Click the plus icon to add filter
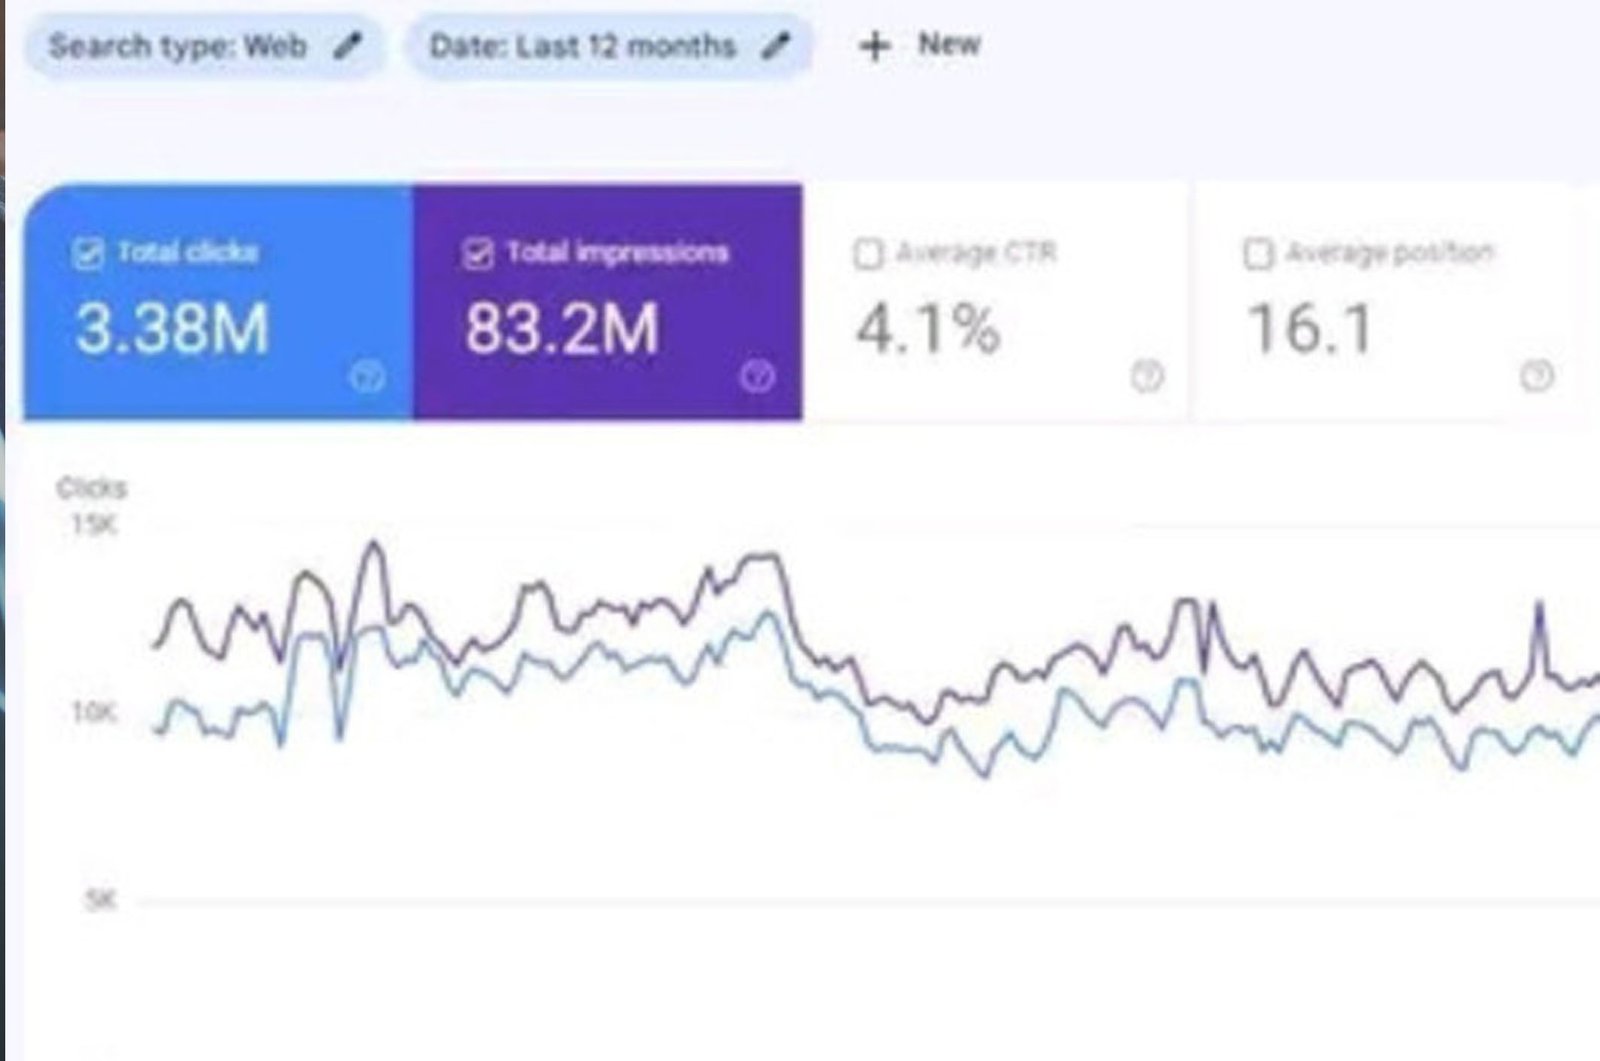 pyautogui.click(x=875, y=46)
